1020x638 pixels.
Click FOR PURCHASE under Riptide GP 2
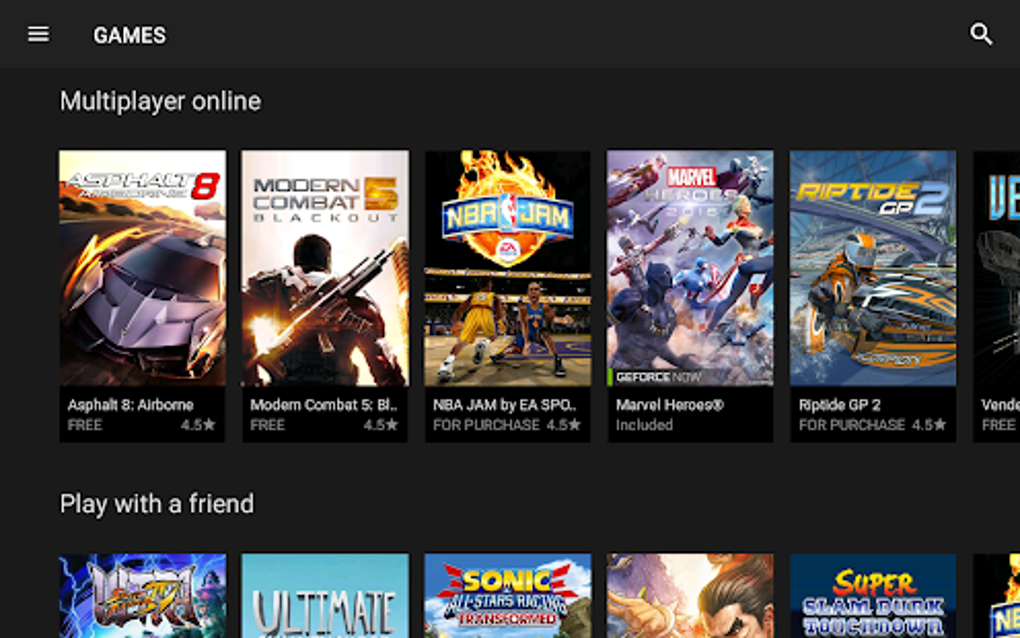coord(852,425)
